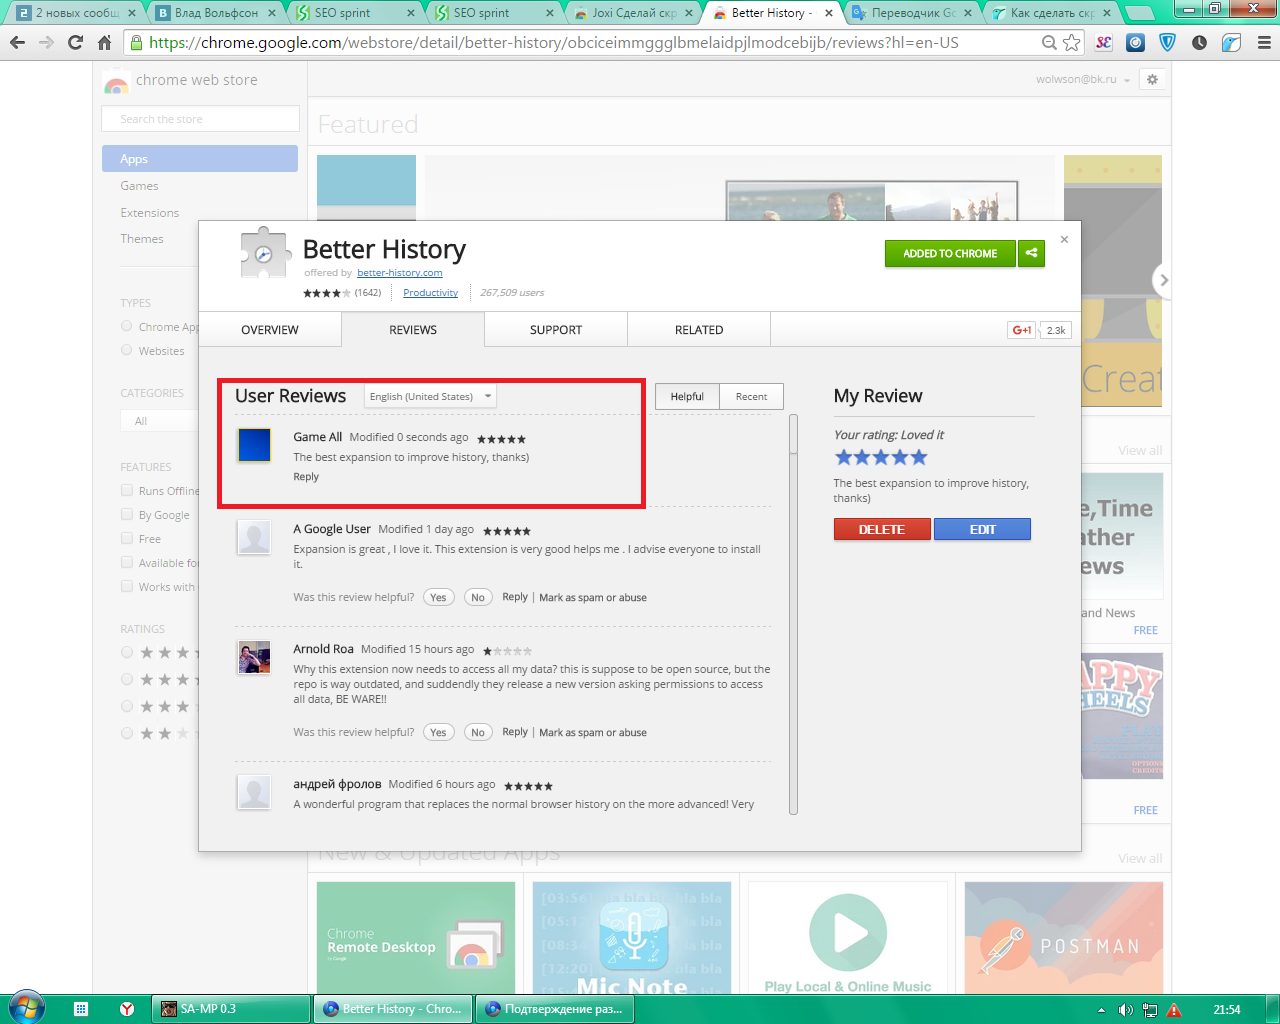Select the Websites type radio button
The width and height of the screenshot is (1280, 1024).
click(x=126, y=350)
